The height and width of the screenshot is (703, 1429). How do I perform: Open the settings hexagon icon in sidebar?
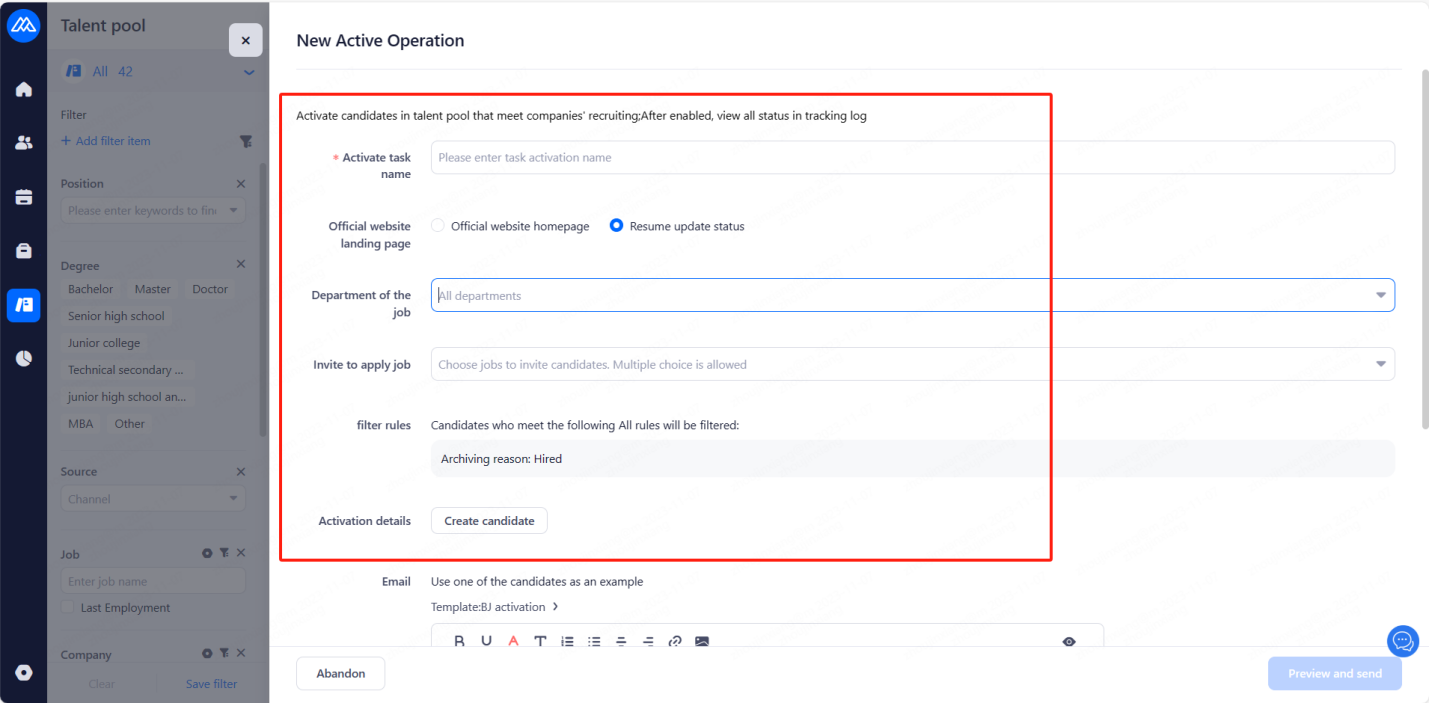coord(24,673)
